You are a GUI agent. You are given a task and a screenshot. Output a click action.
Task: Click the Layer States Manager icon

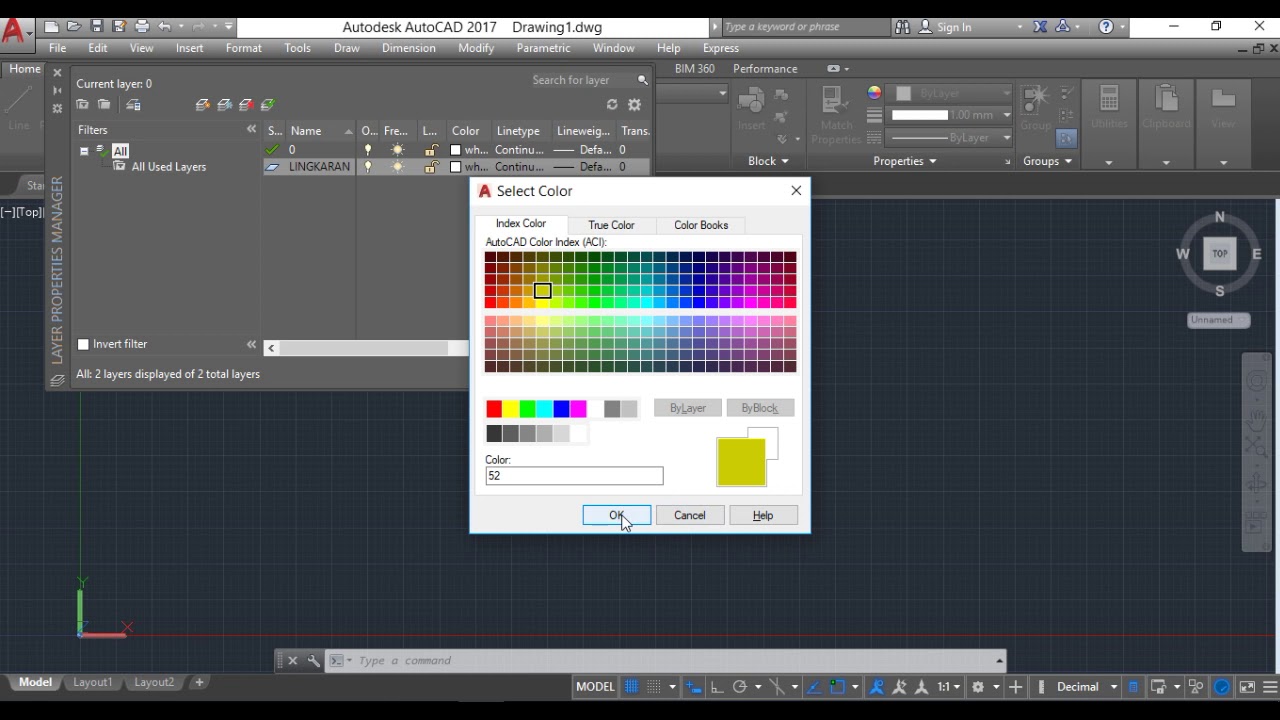[133, 105]
